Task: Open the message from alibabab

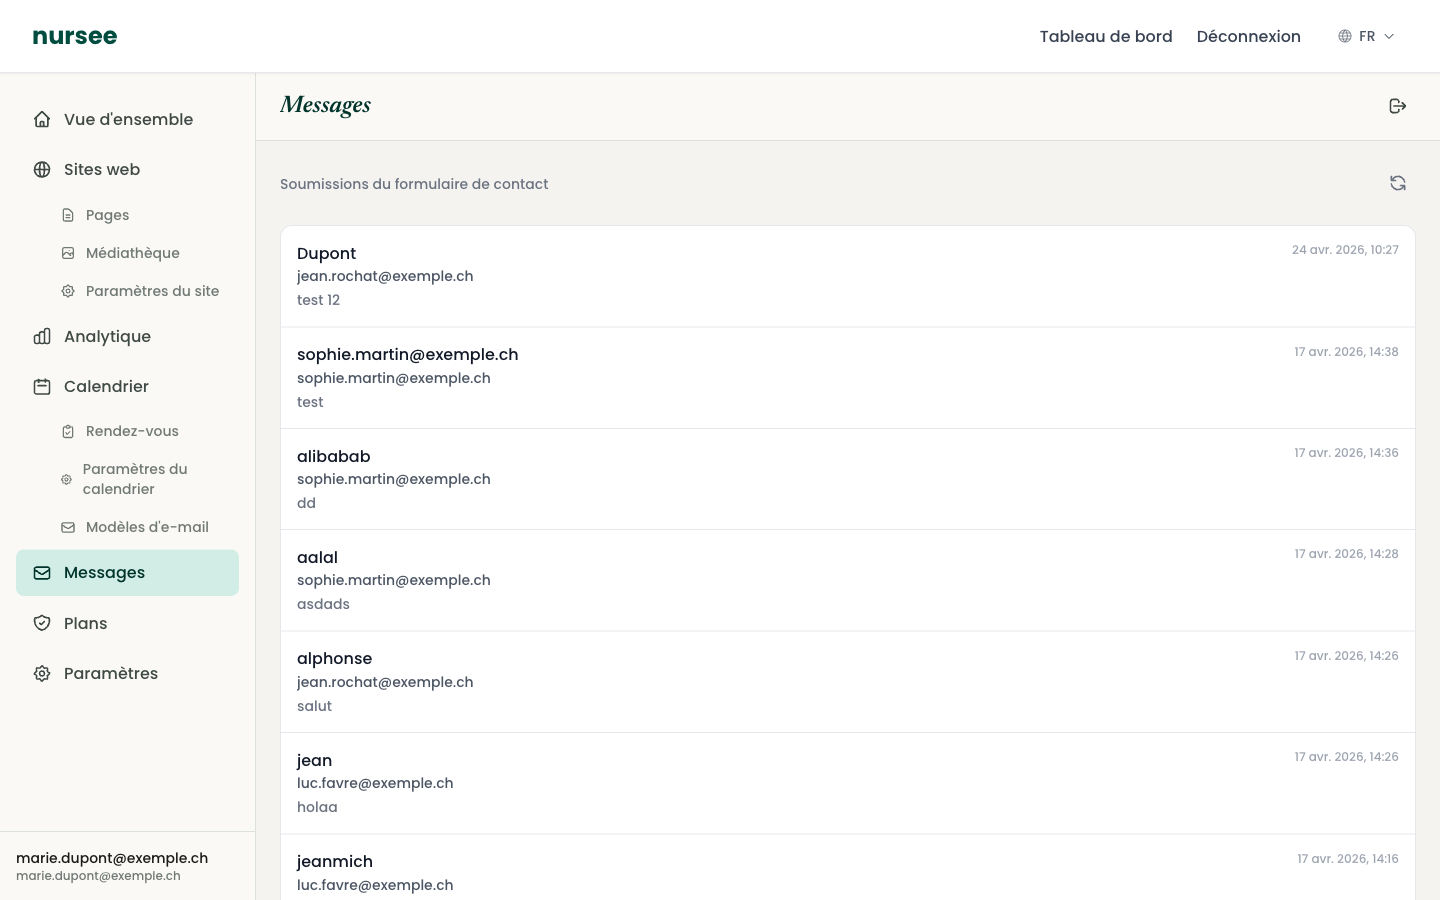Action: (848, 479)
